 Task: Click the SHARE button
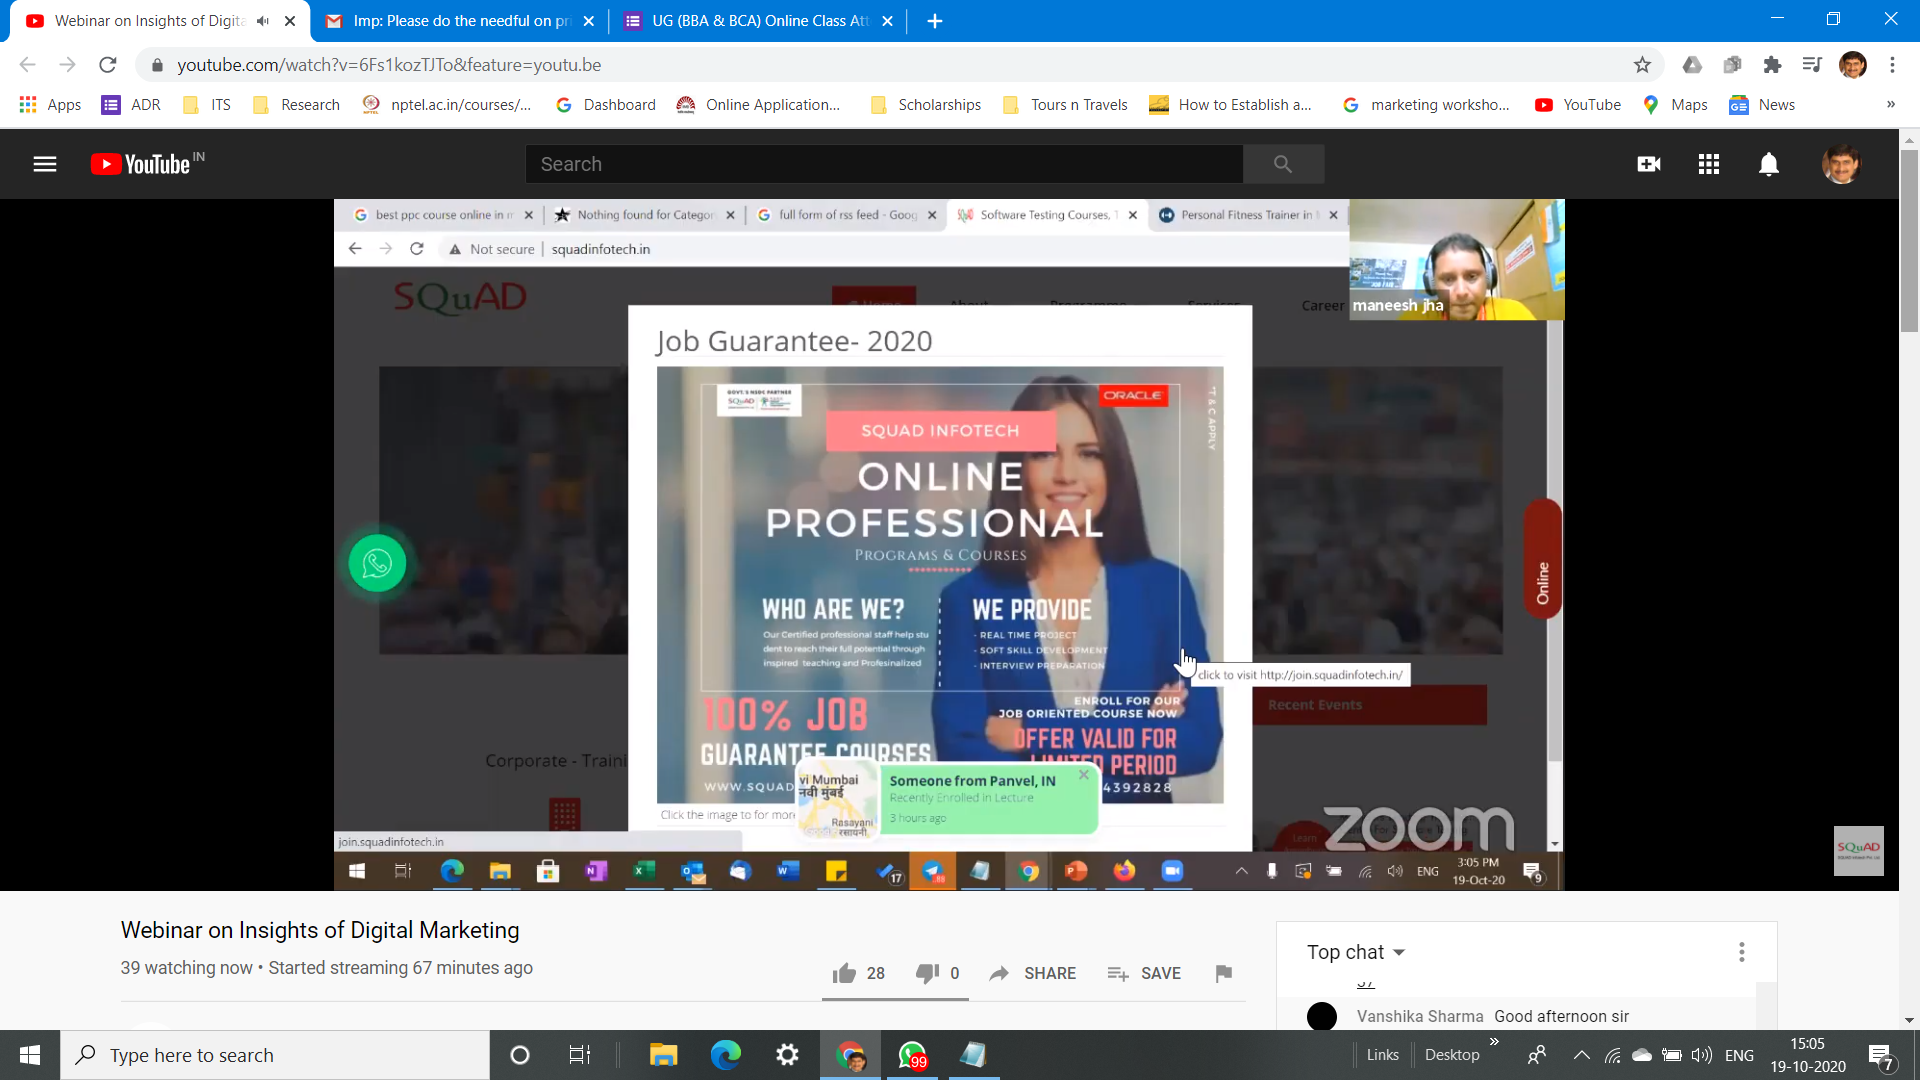click(x=1033, y=973)
